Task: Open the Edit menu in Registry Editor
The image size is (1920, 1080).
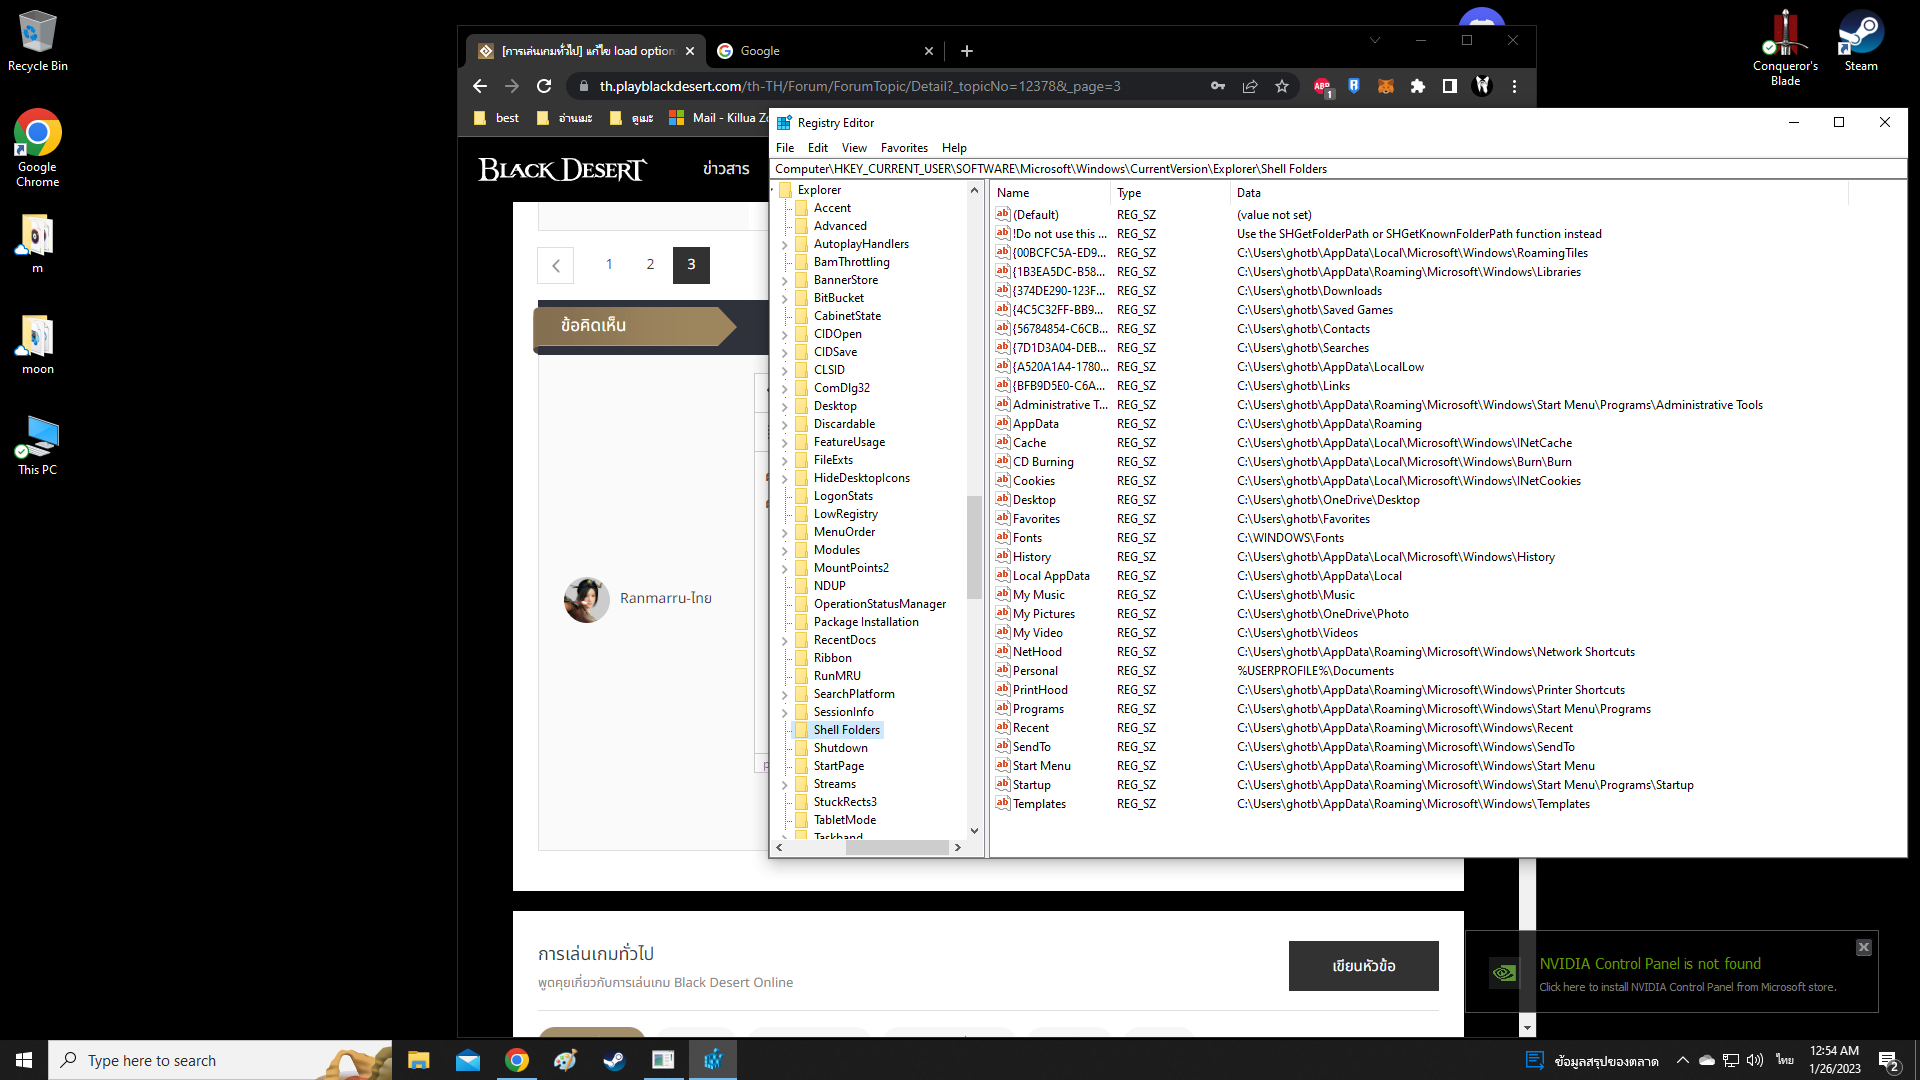Action: point(818,148)
